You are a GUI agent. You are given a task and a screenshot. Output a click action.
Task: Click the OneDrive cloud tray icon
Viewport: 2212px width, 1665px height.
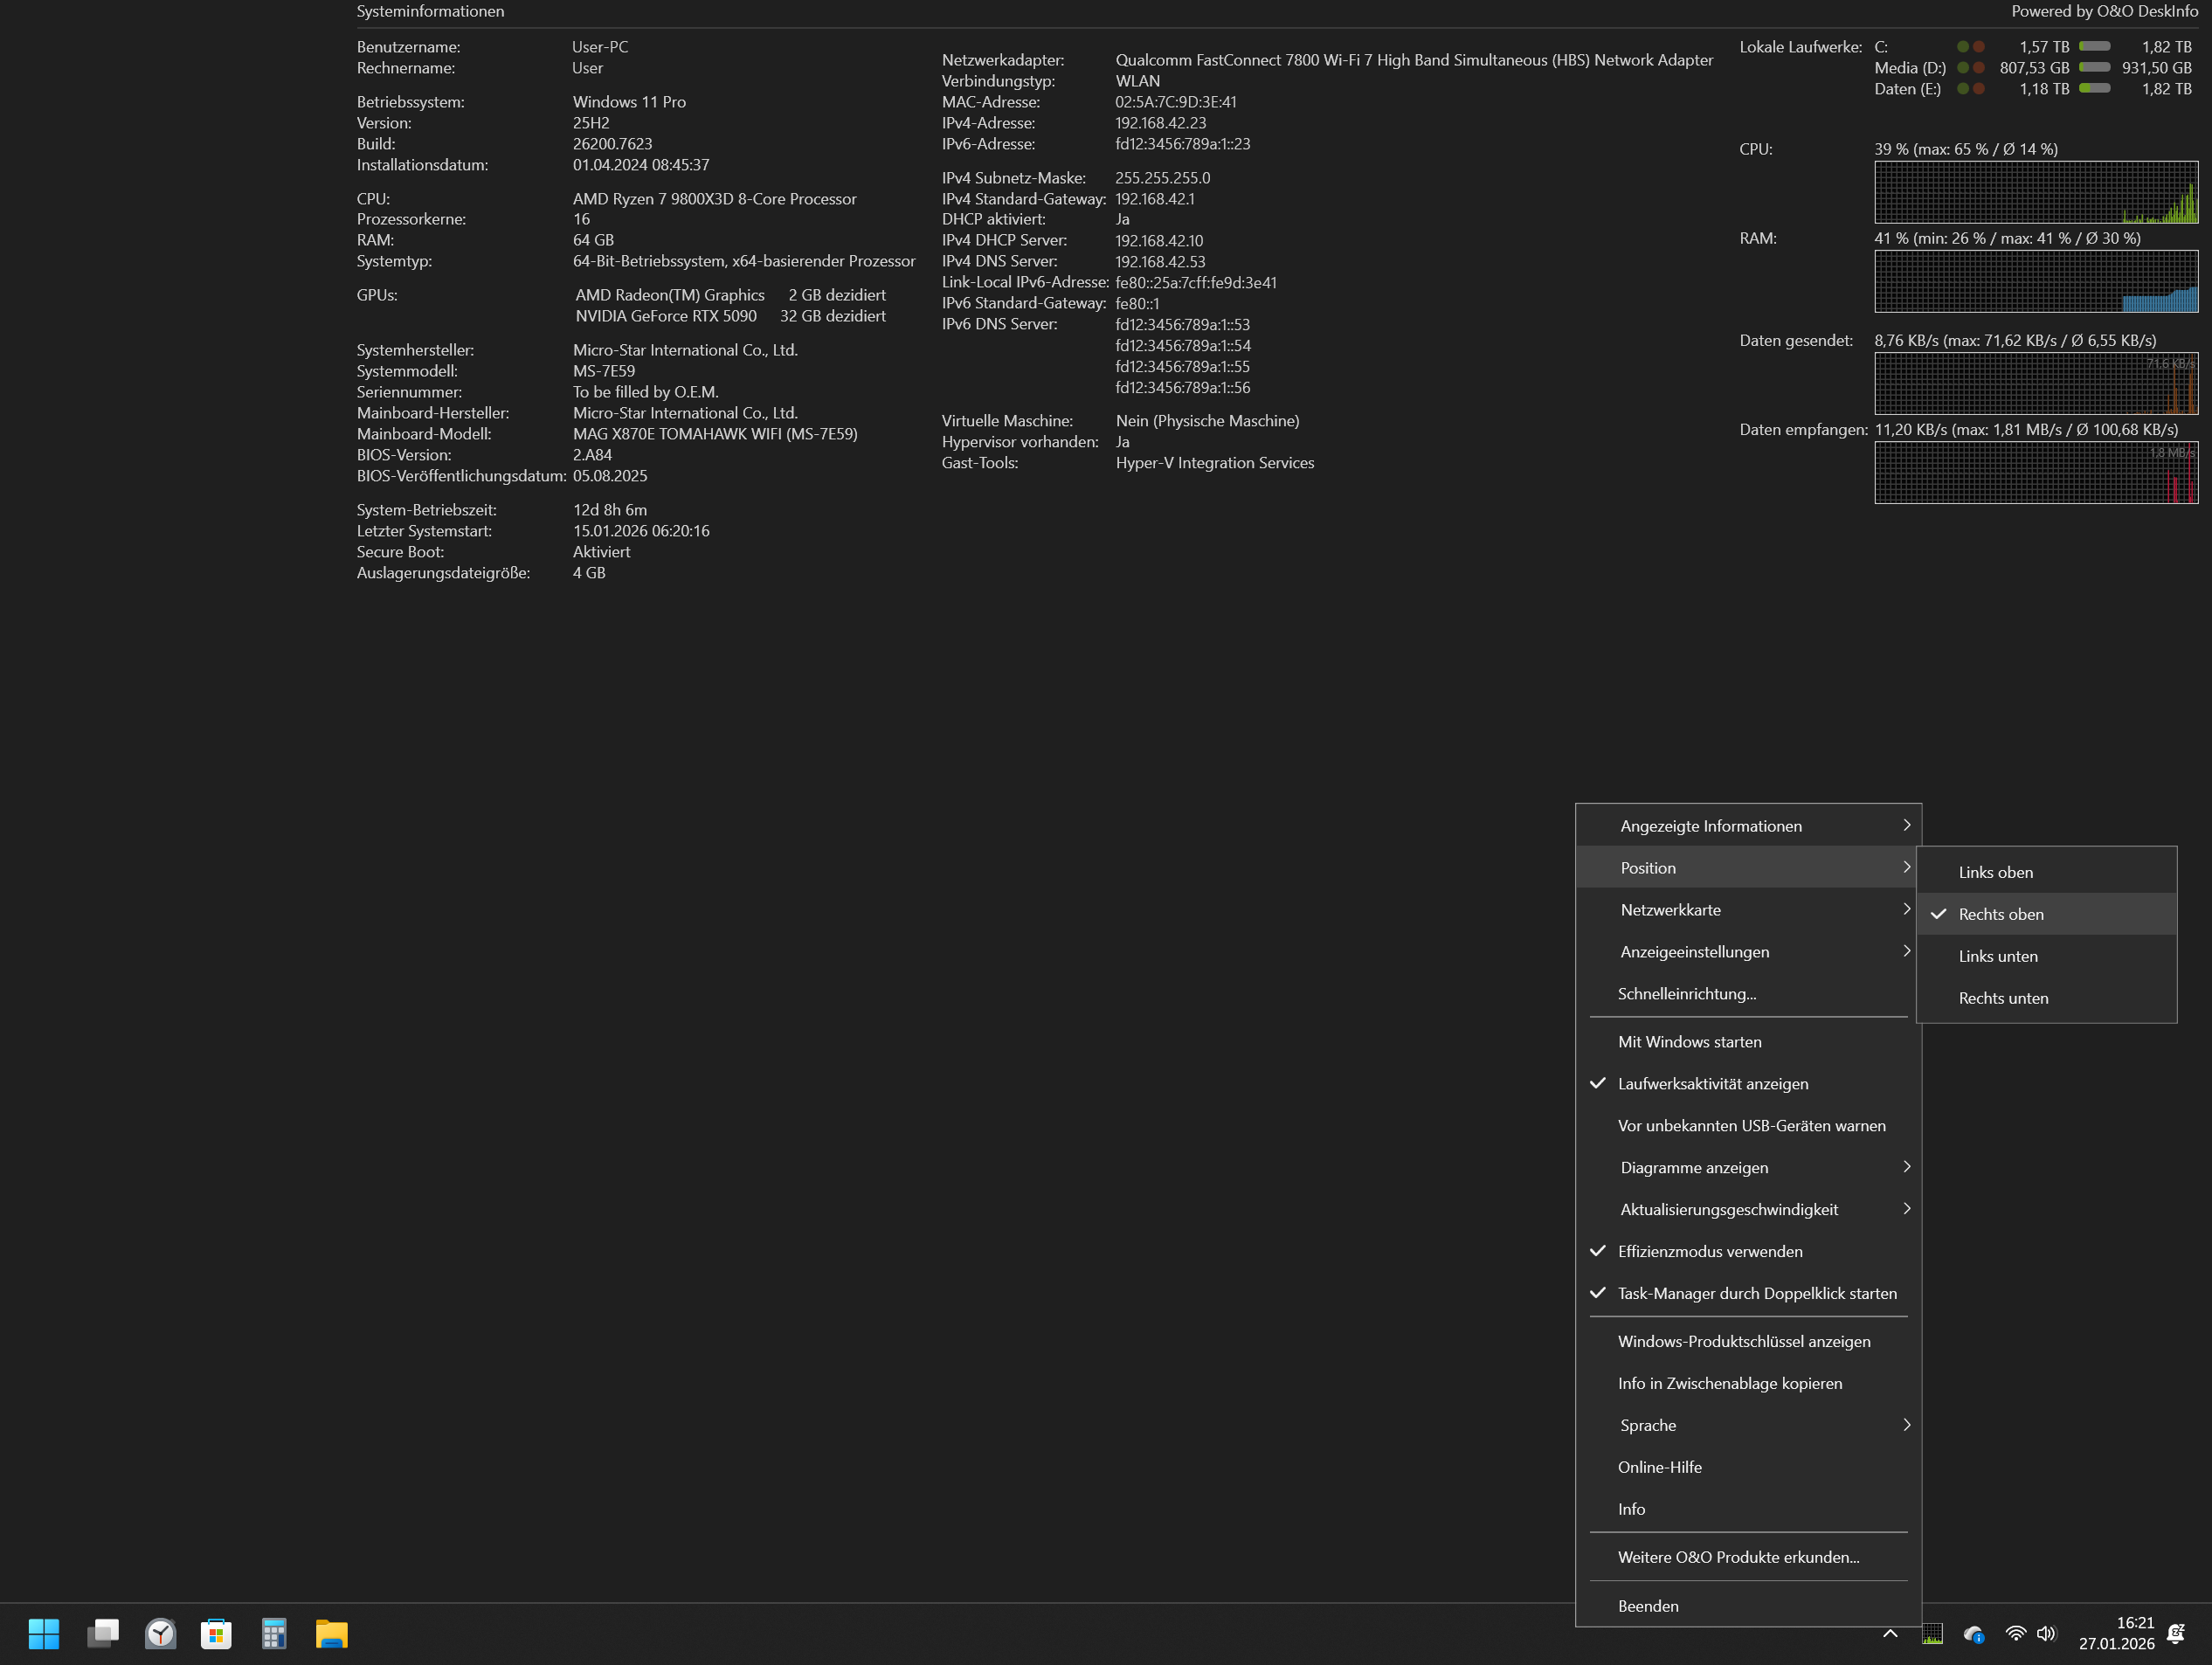click(1973, 1634)
